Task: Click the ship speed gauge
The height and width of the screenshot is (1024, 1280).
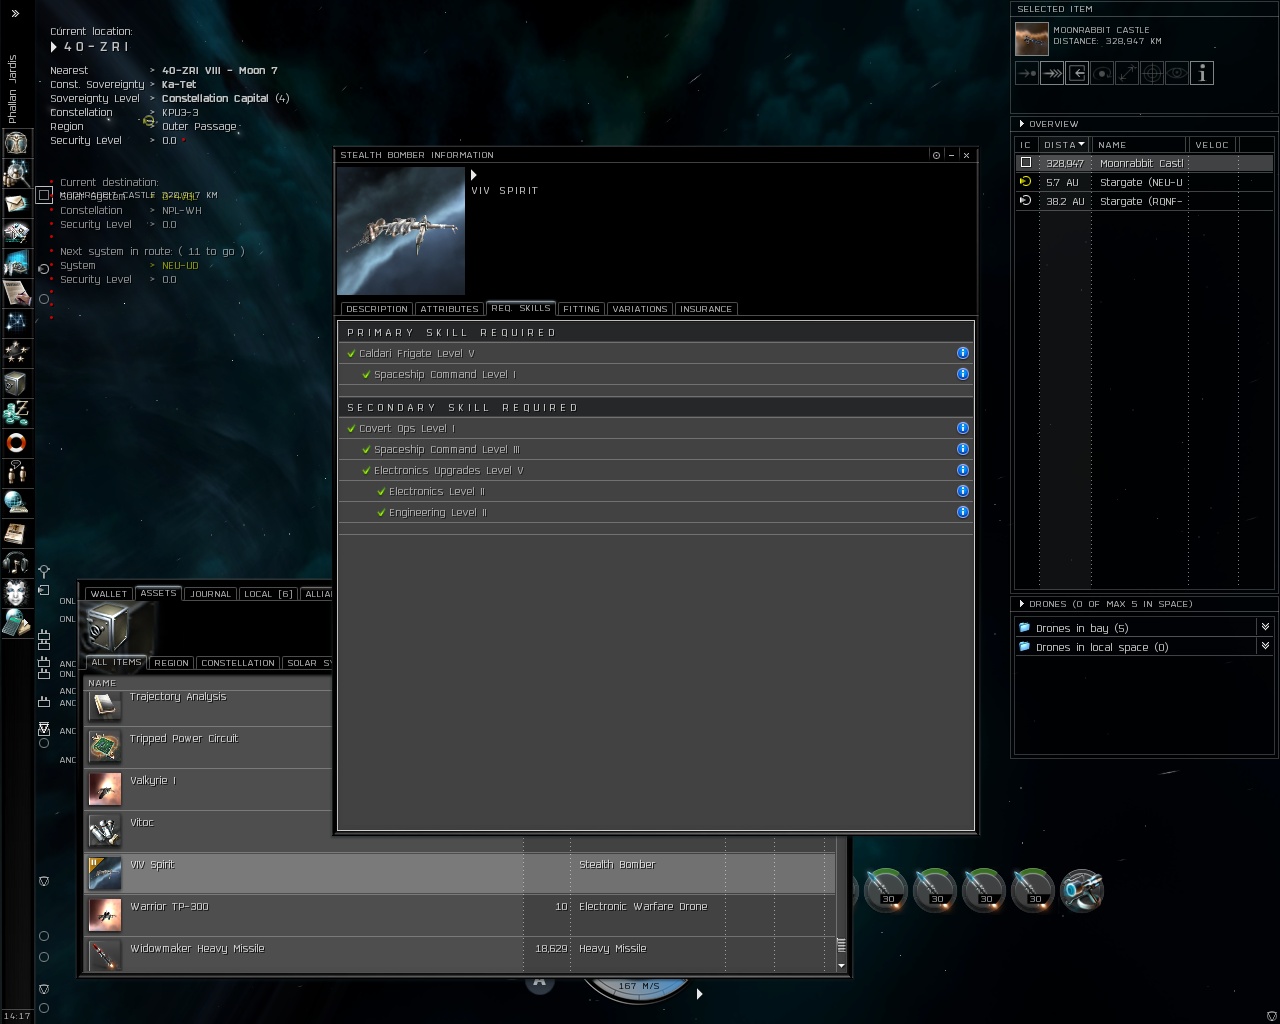Action: click(639, 987)
